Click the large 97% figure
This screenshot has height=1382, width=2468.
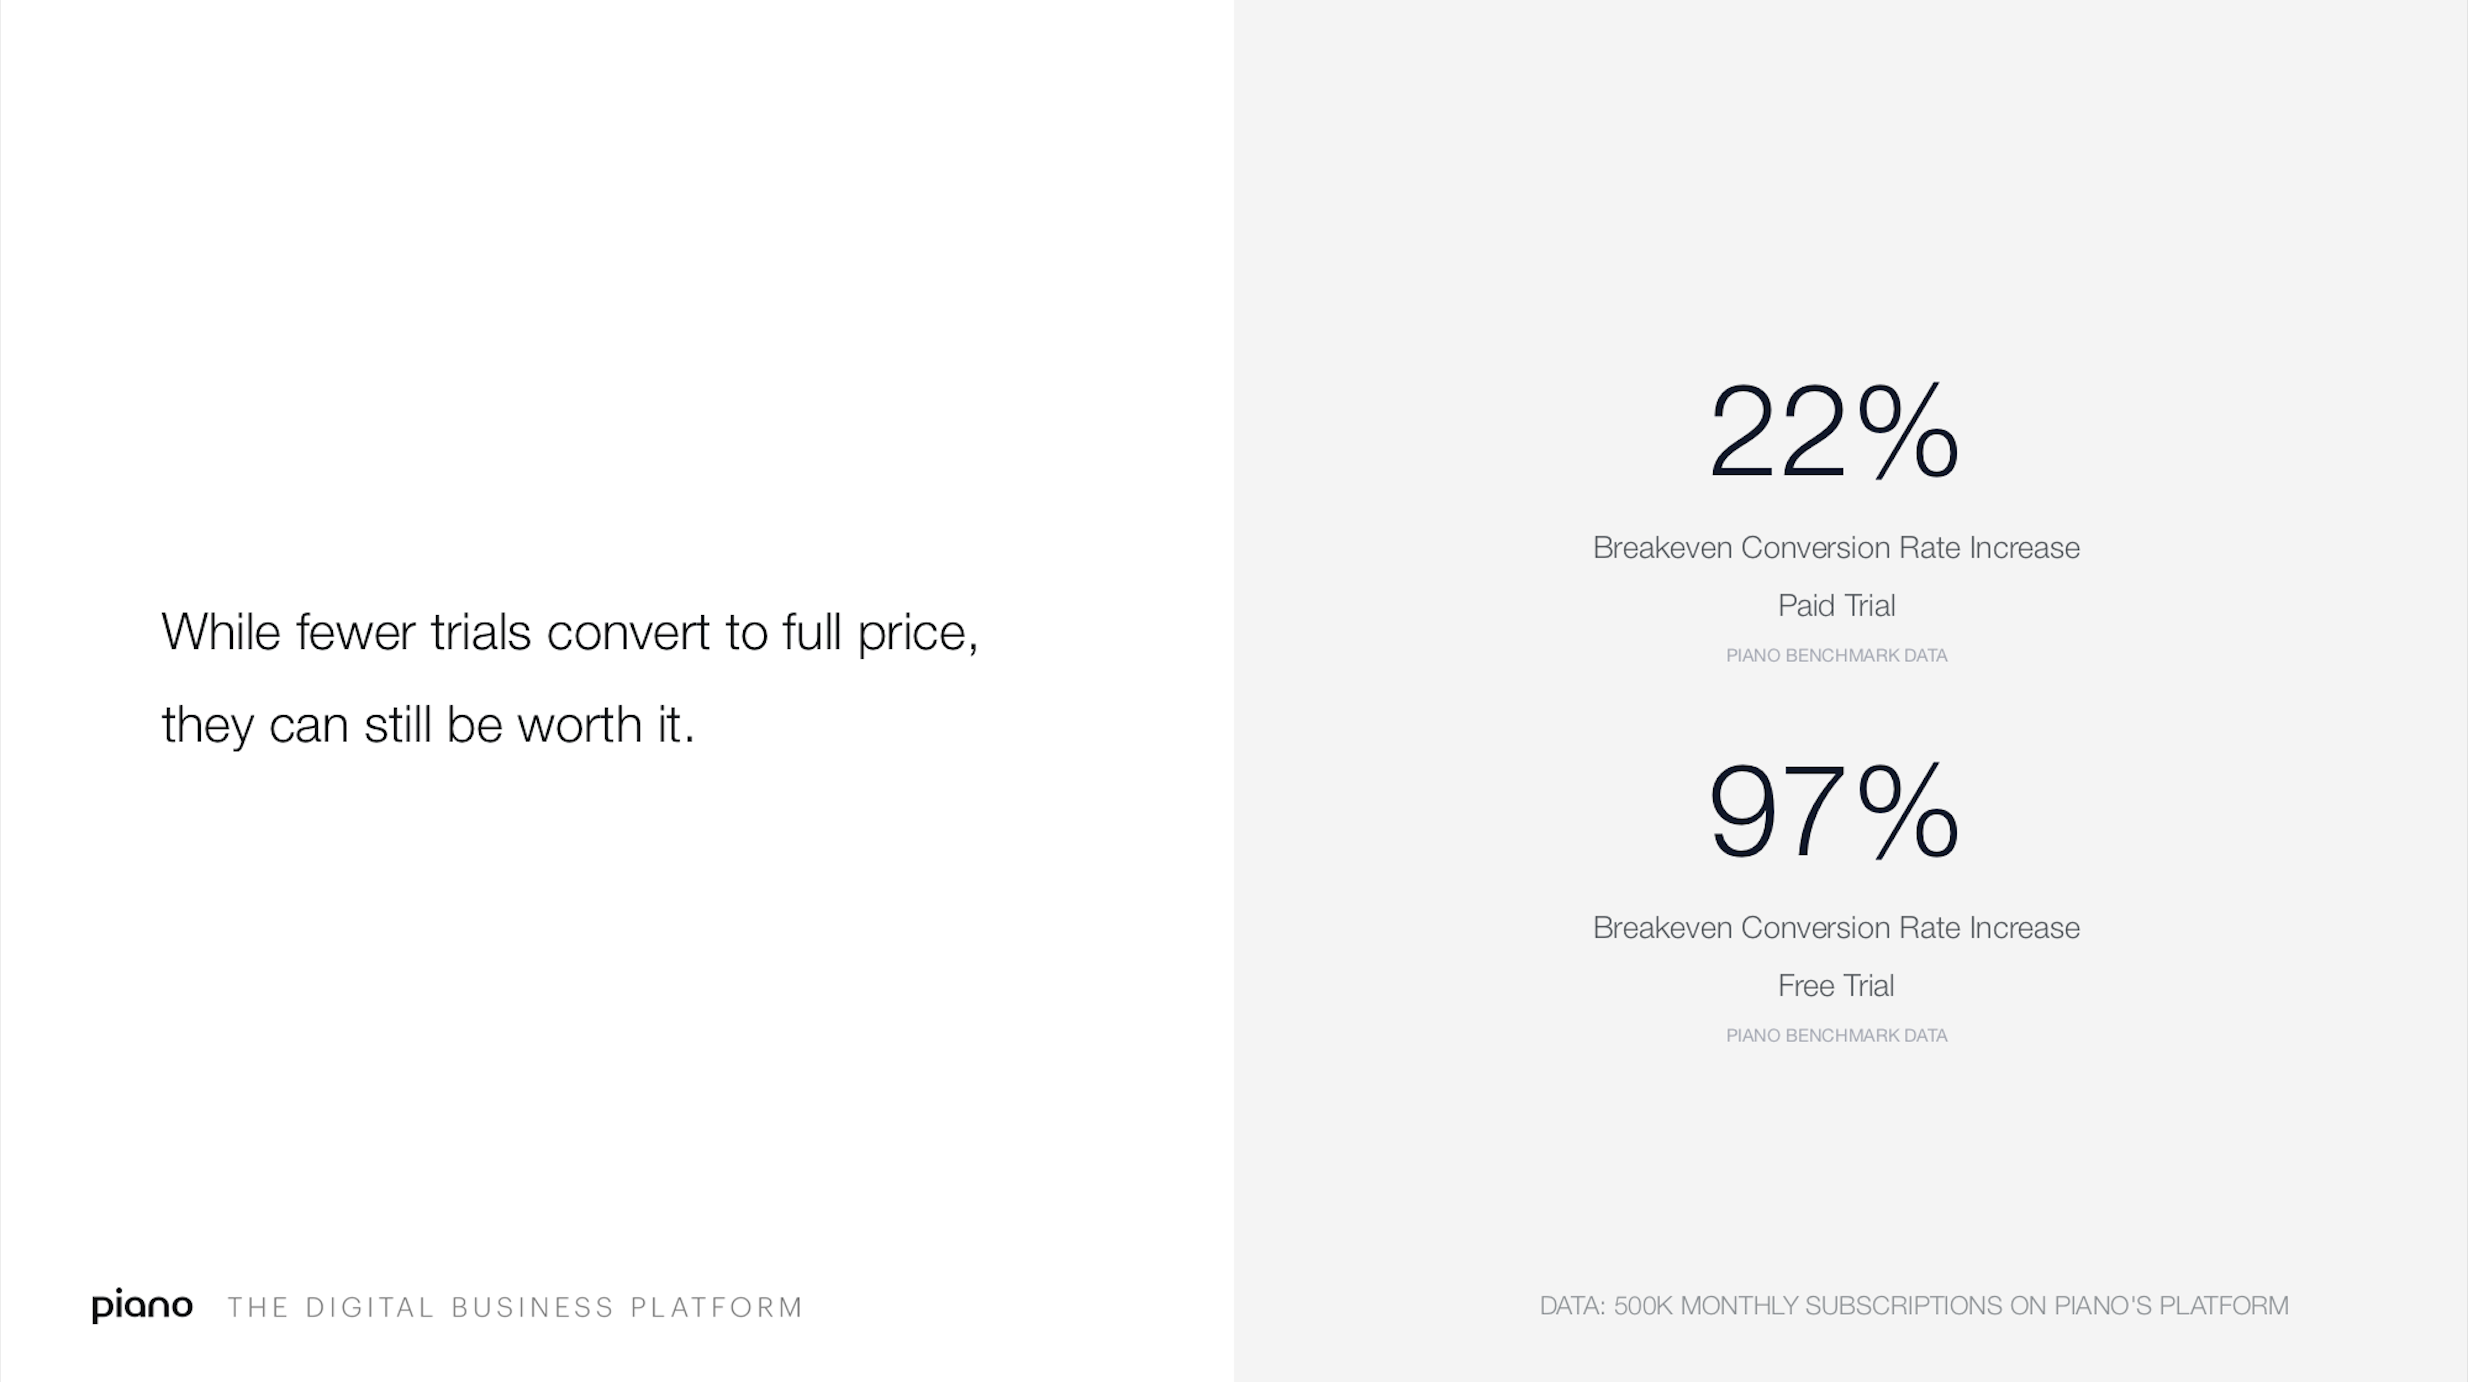[x=1835, y=811]
